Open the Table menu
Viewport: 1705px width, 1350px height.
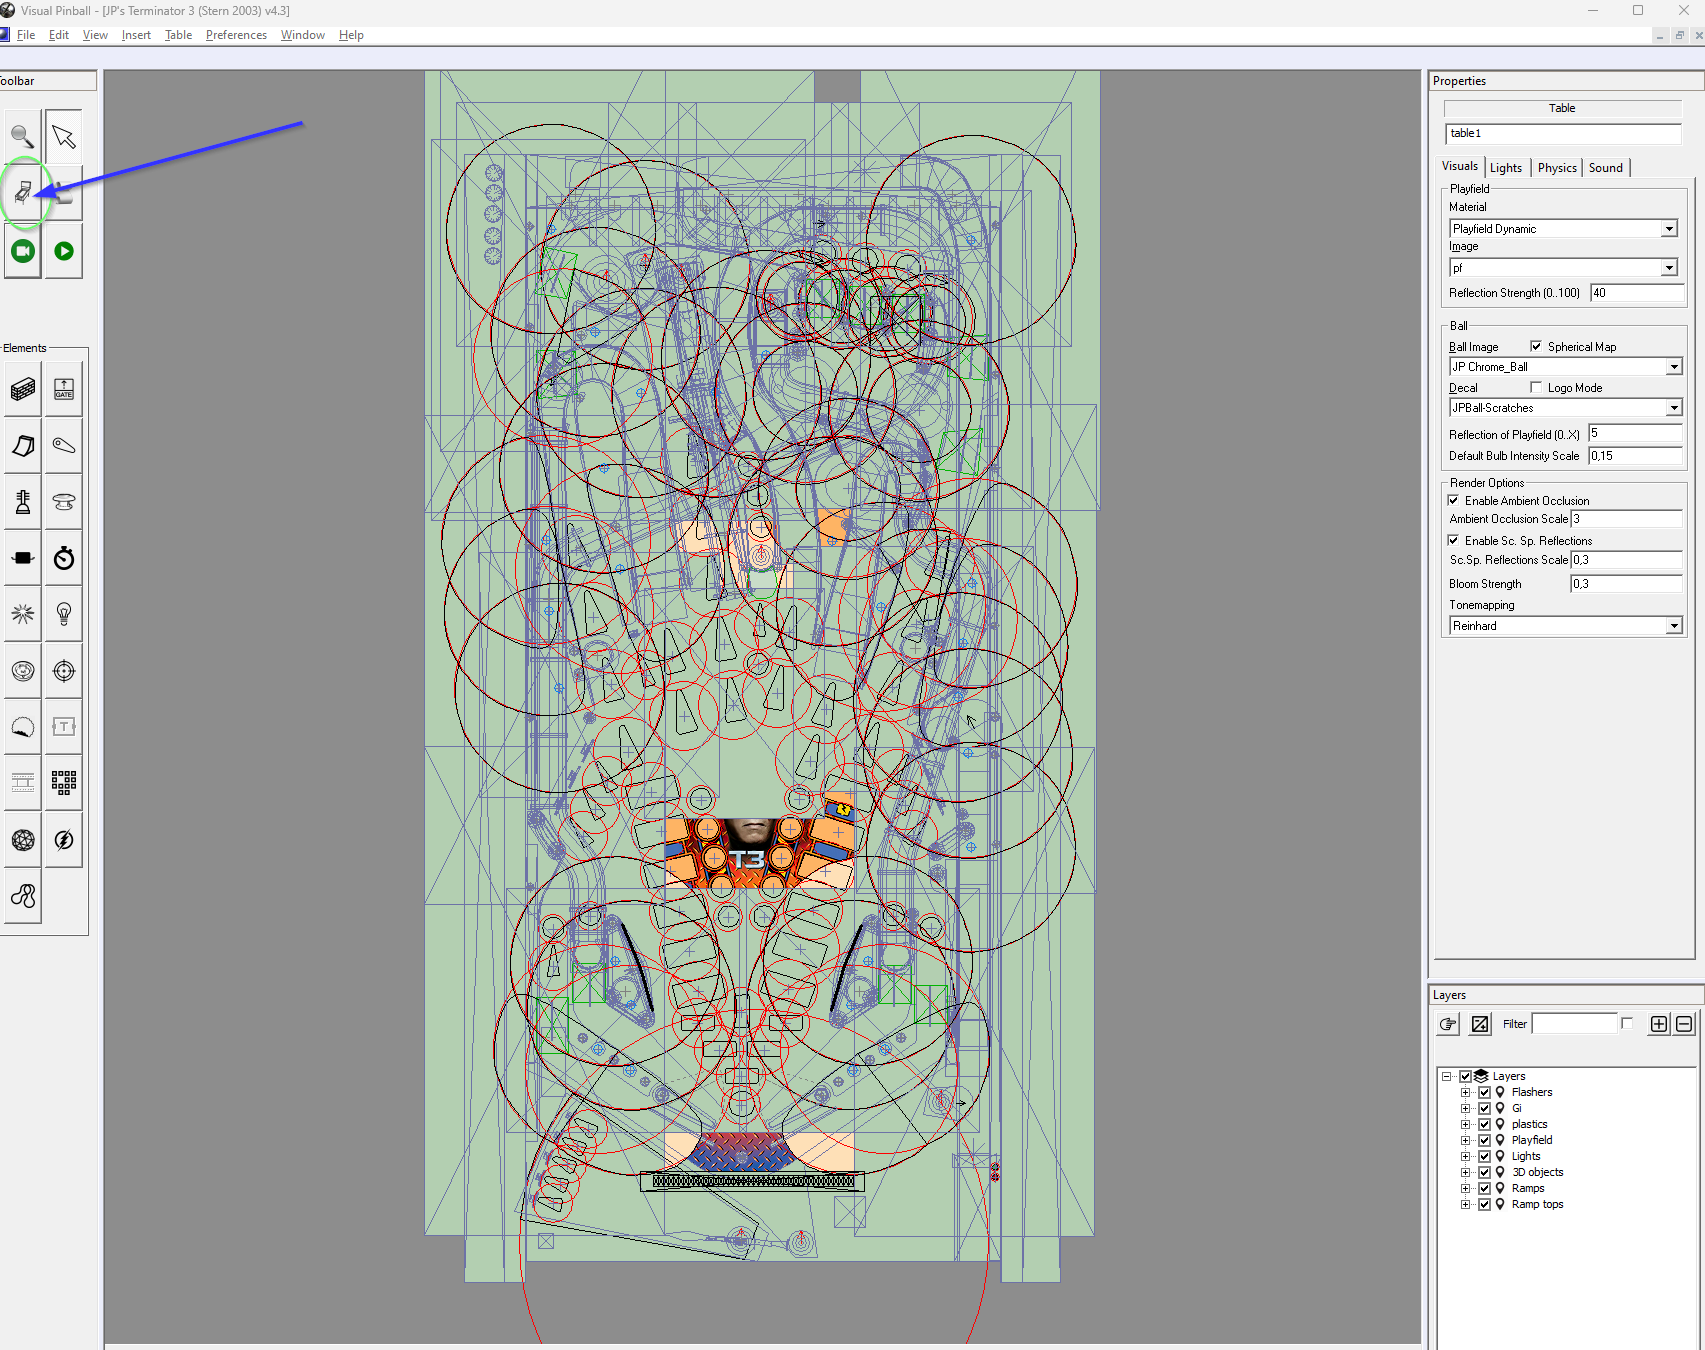[x=178, y=35]
